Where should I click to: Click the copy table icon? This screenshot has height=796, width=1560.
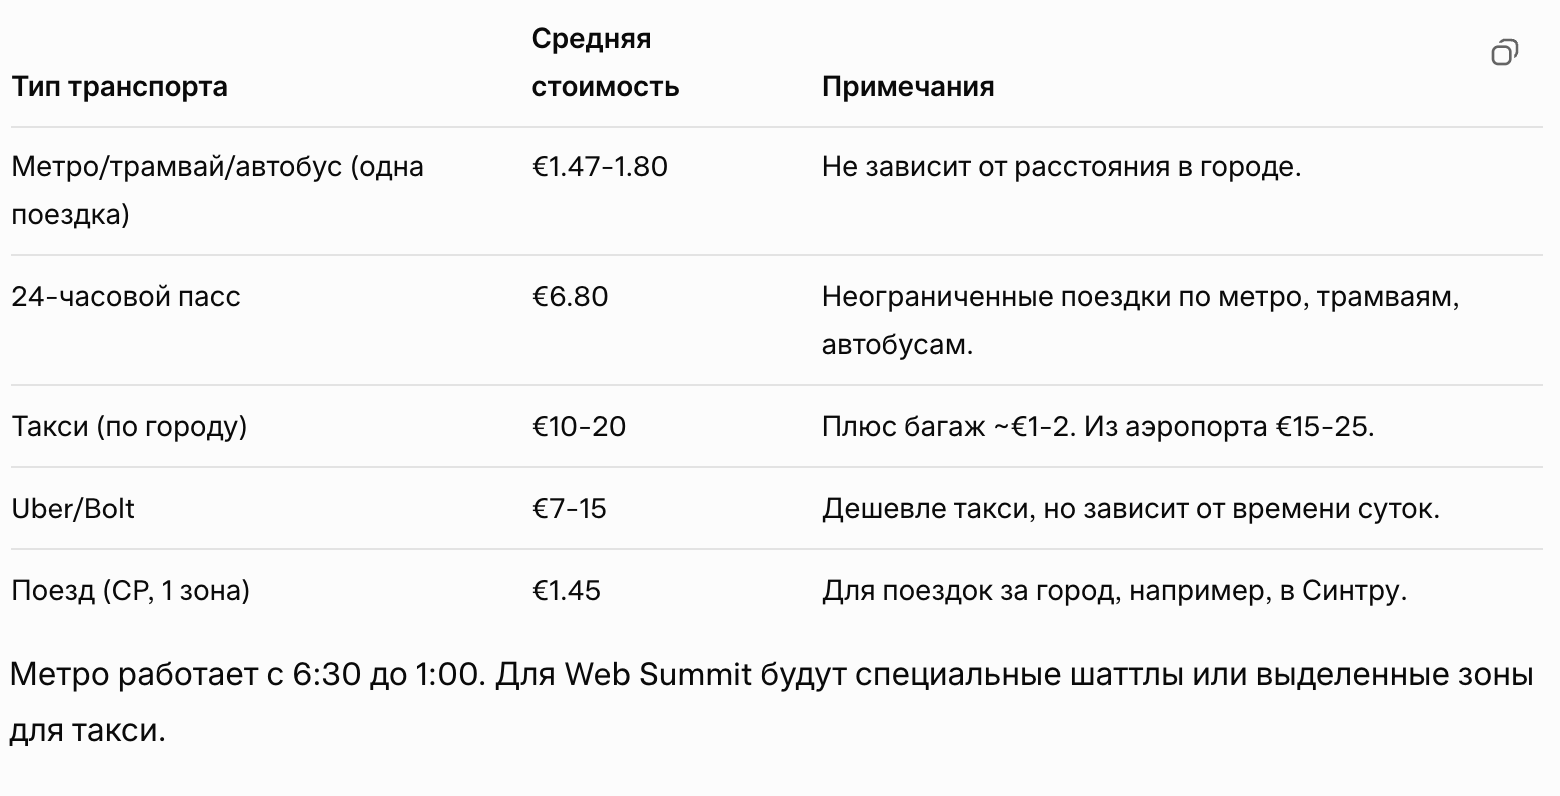(1505, 52)
